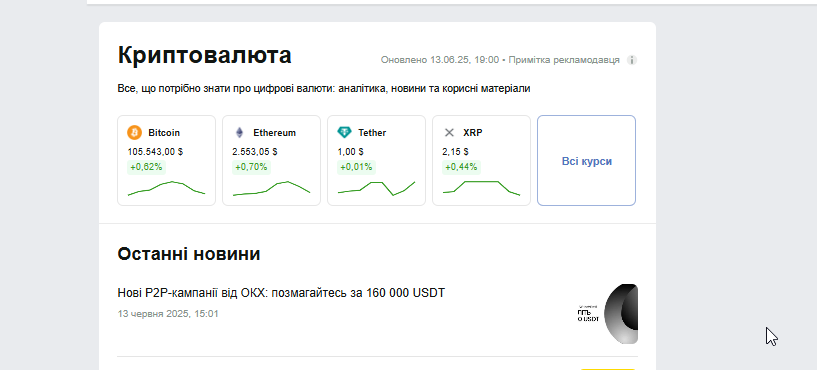Click the orange Bitcoin logo icon

(134, 132)
